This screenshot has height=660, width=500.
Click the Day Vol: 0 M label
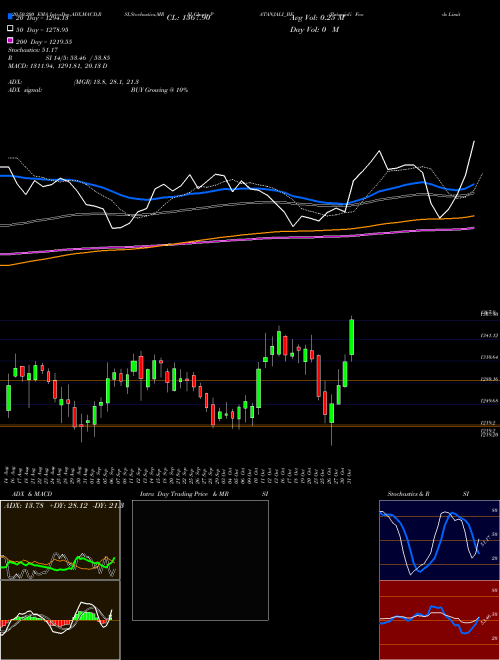pyautogui.click(x=314, y=29)
